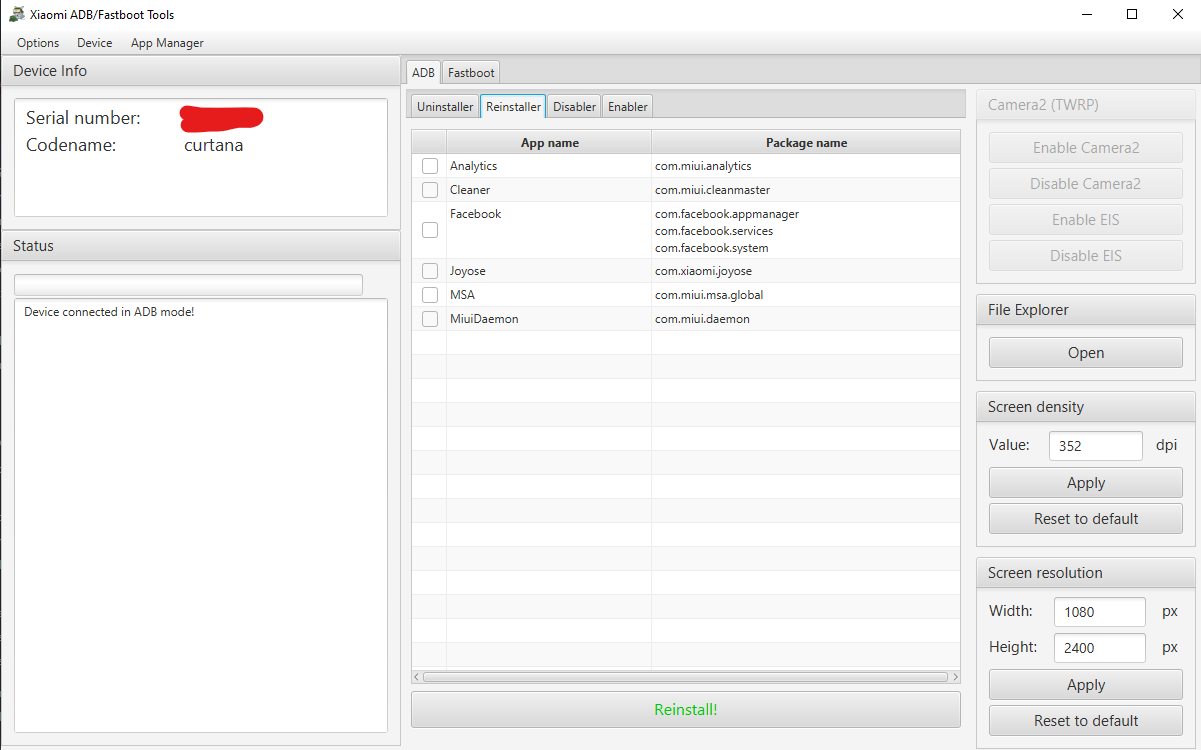Enable the MSA checkbox
This screenshot has width=1201, height=750.
430,295
